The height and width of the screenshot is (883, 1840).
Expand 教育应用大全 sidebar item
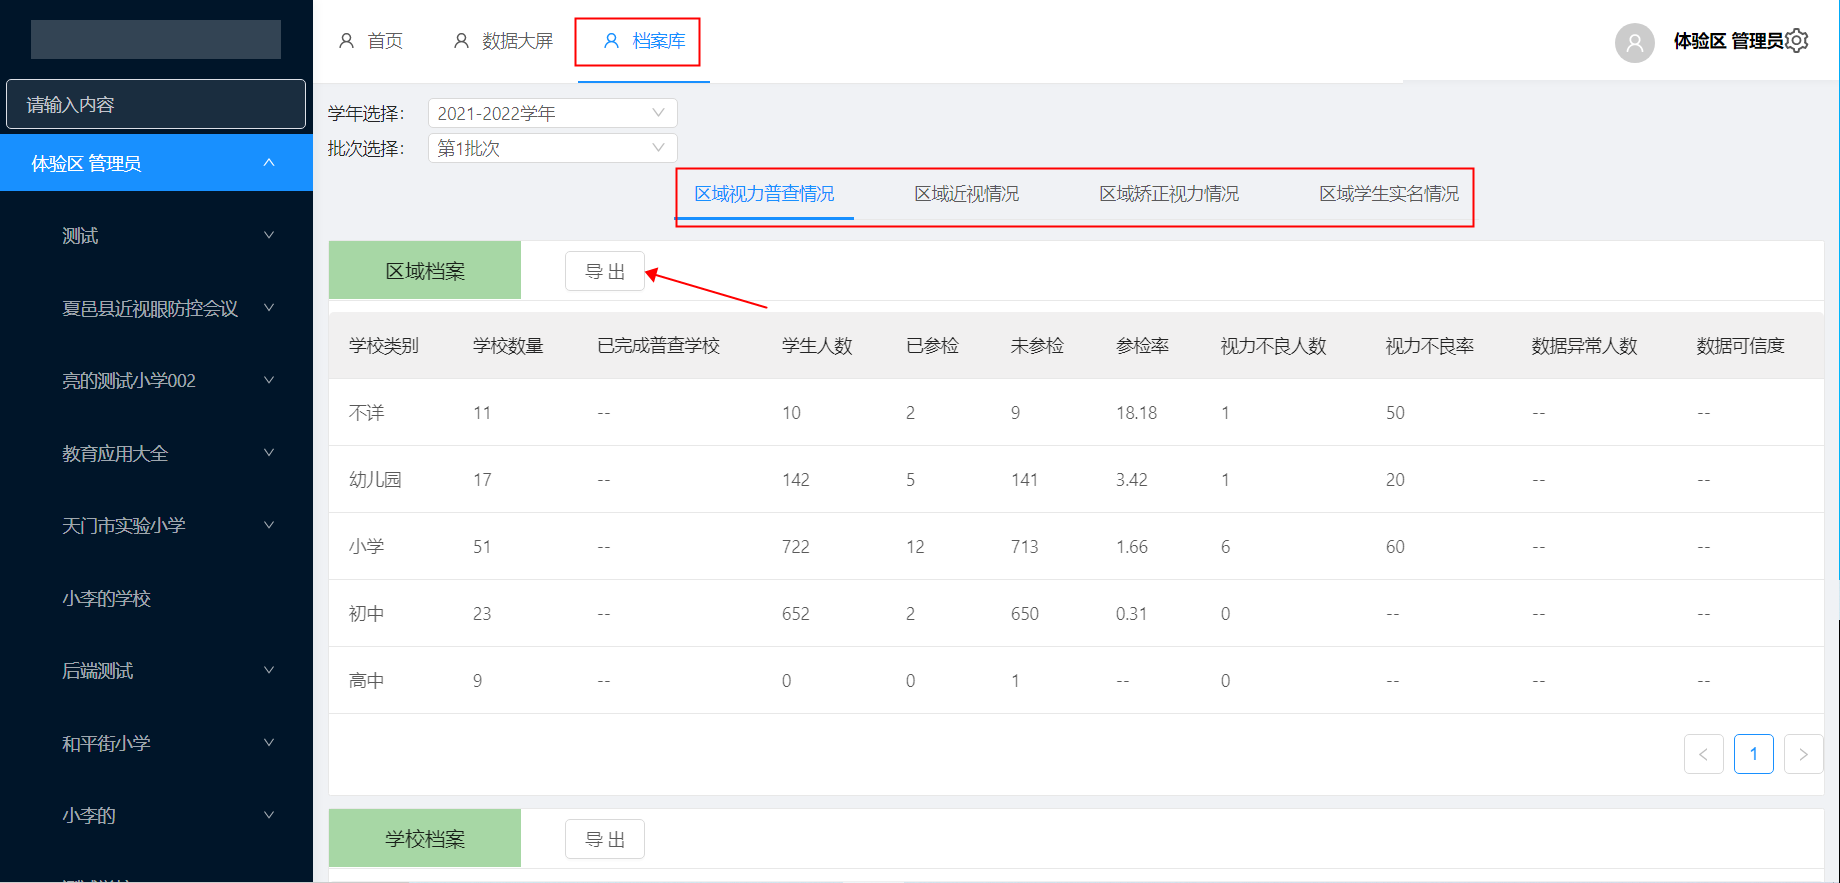(156, 453)
